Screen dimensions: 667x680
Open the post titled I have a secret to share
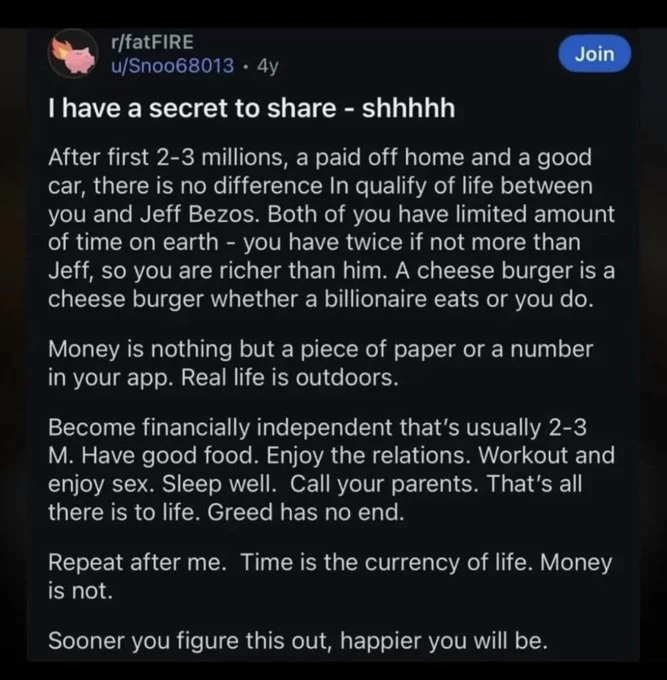tap(252, 108)
